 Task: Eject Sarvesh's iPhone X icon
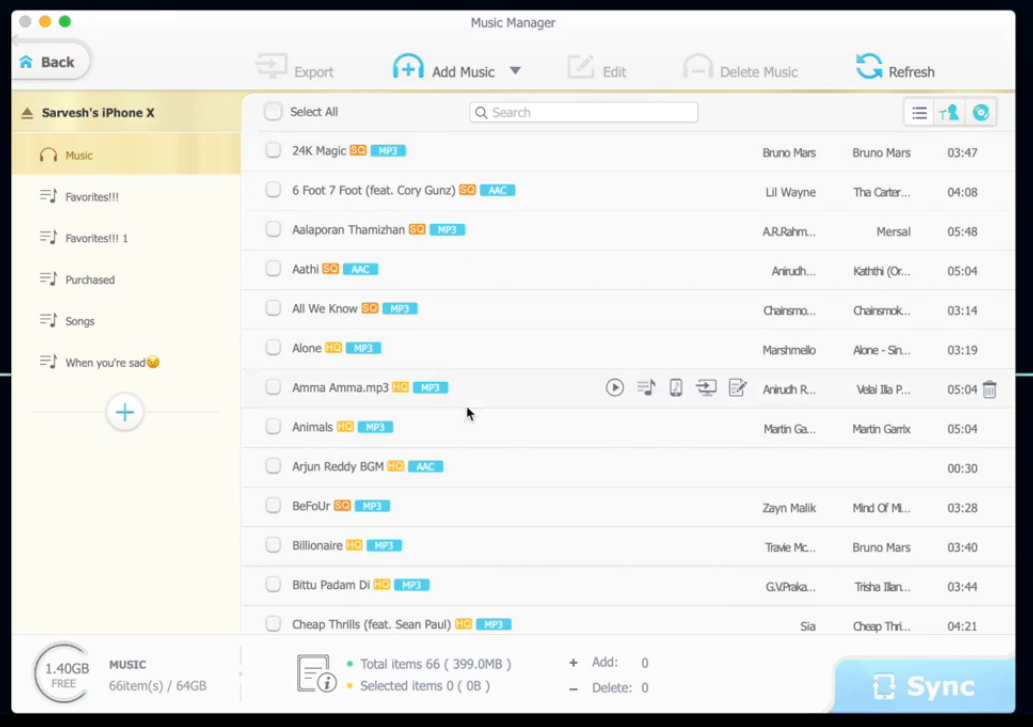point(27,113)
